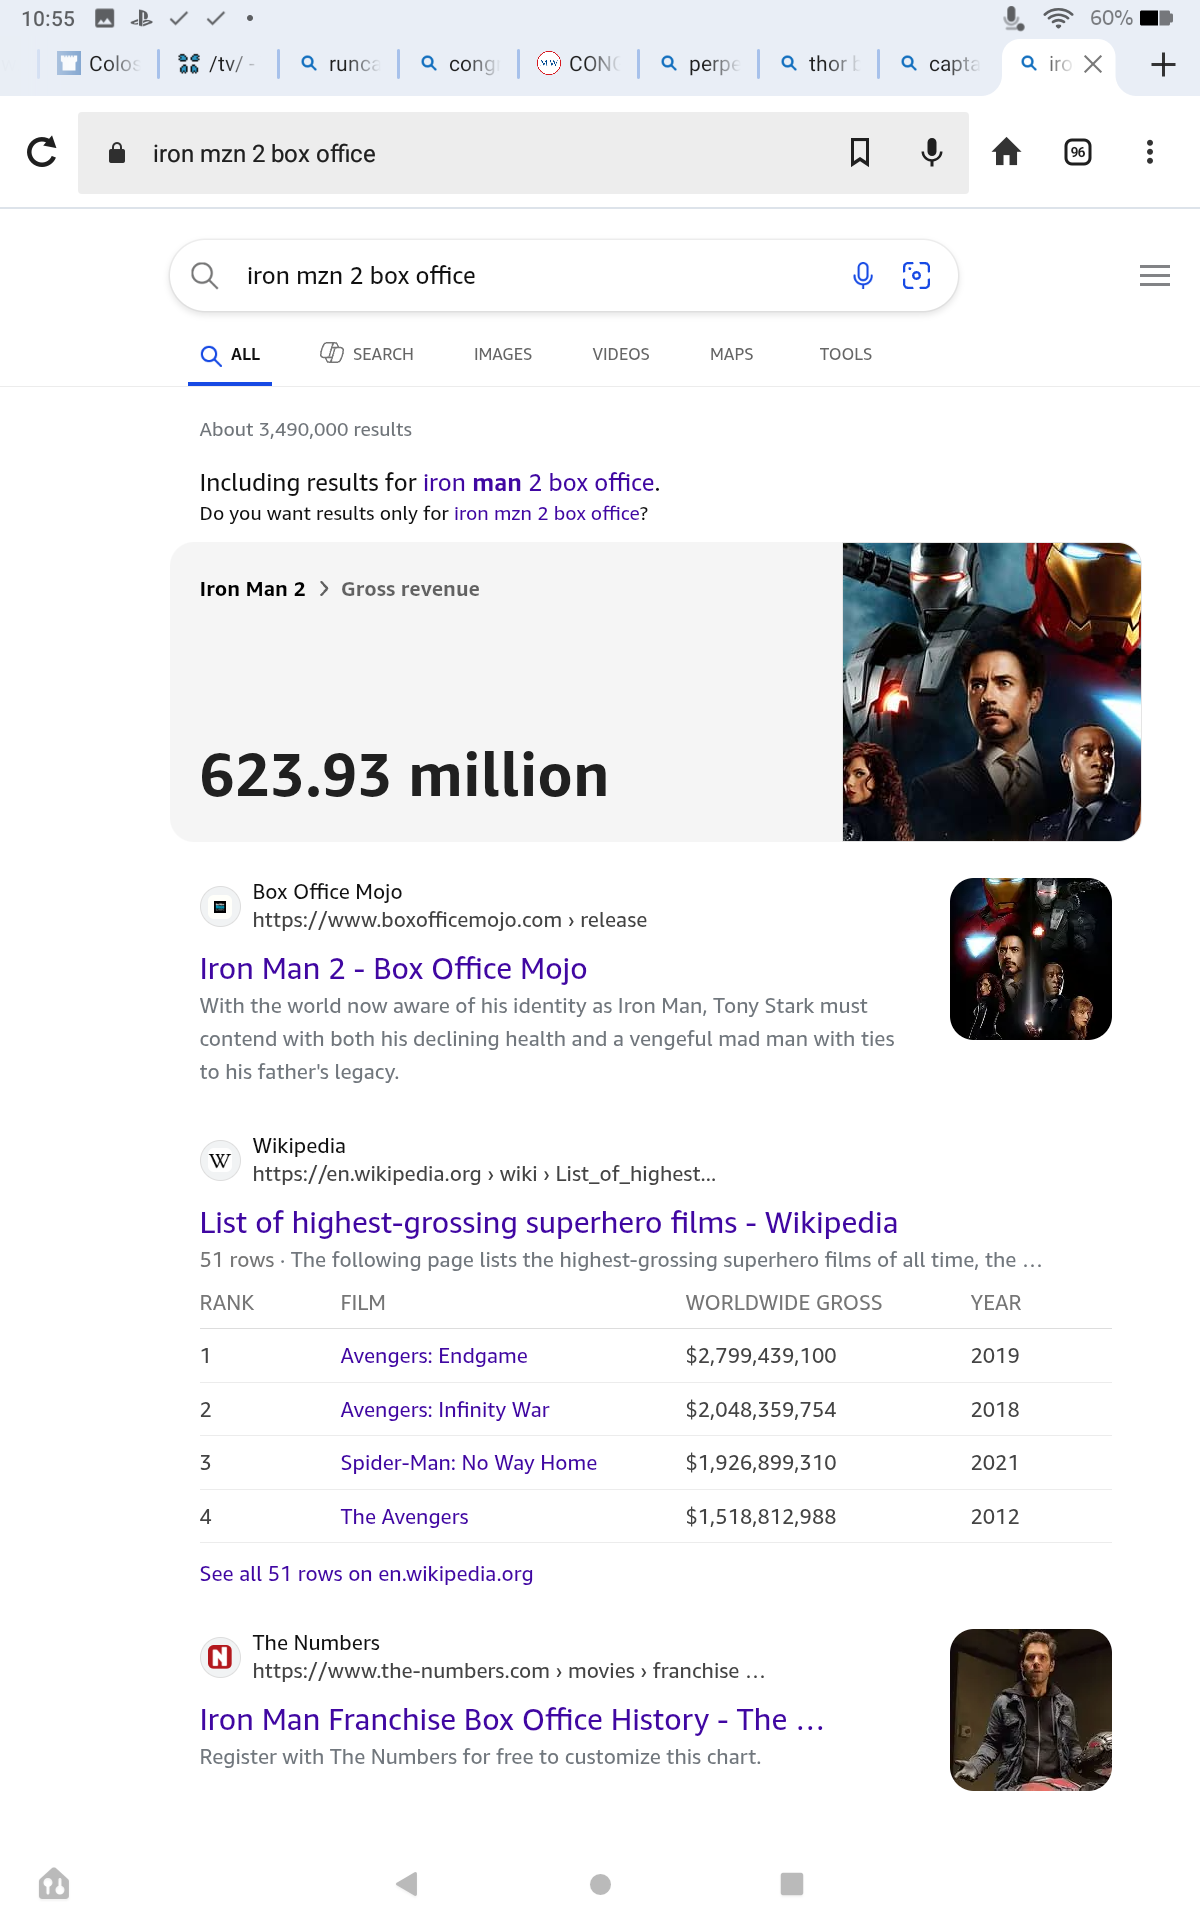Image resolution: width=1200 pixels, height=1920 pixels.
Task: Close the current 'iro' tab
Action: (1093, 64)
